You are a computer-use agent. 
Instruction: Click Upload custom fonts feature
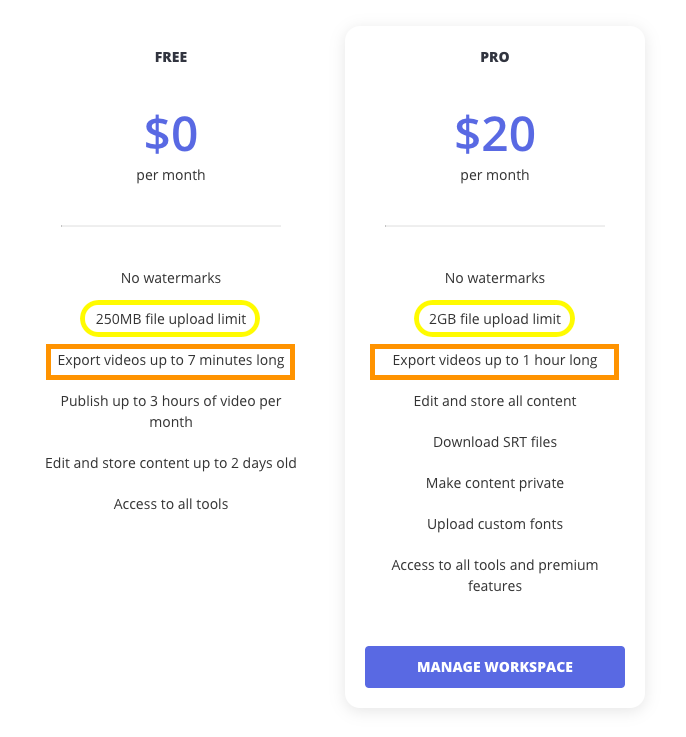(x=494, y=524)
